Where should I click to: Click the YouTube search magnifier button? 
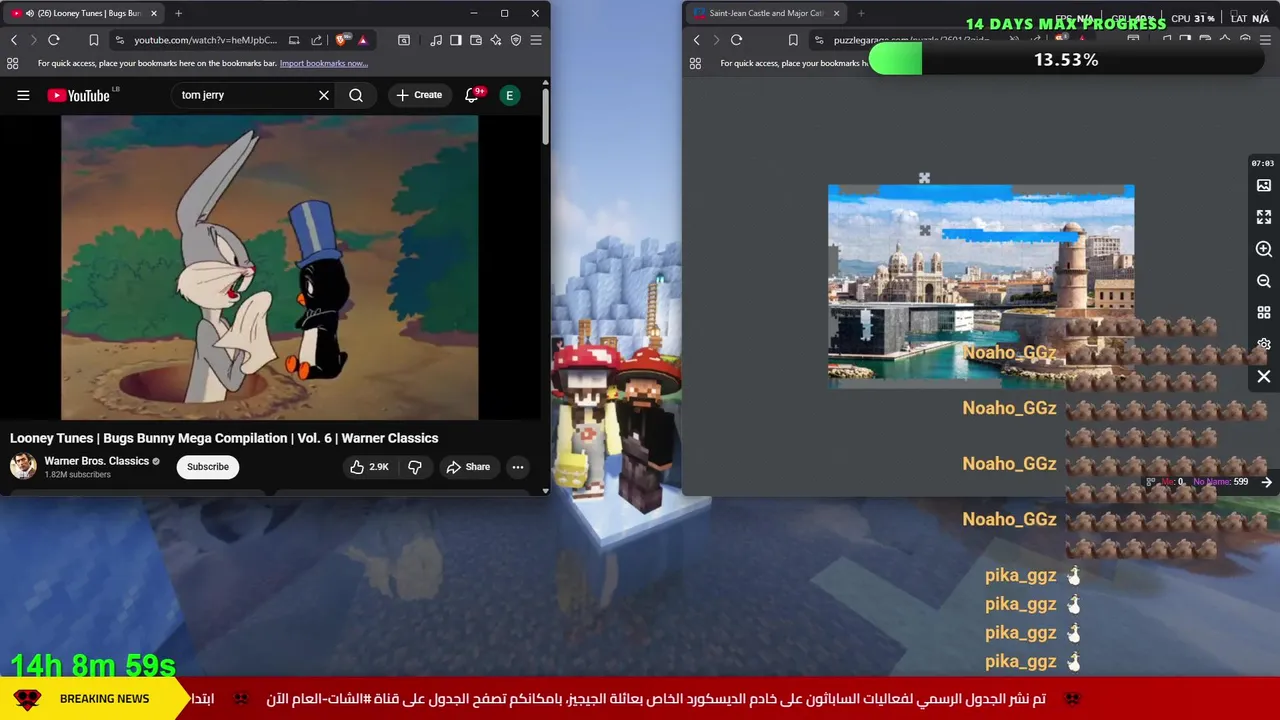pyautogui.click(x=356, y=95)
